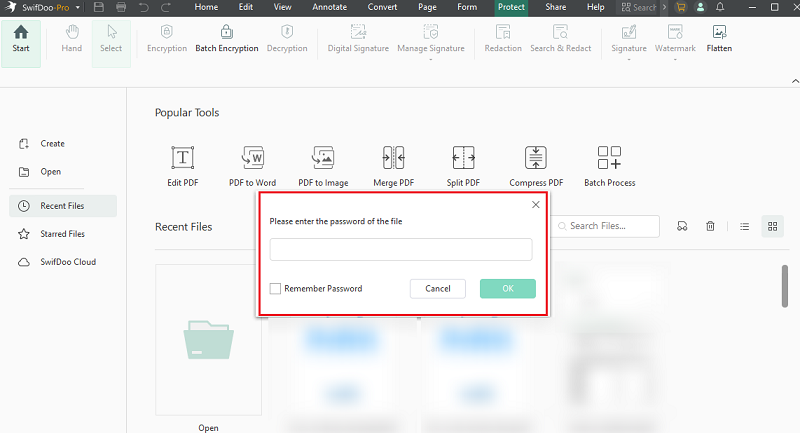800x433 pixels.
Task: Expand more ribbon tabs chevron
Action: pos(664,7)
